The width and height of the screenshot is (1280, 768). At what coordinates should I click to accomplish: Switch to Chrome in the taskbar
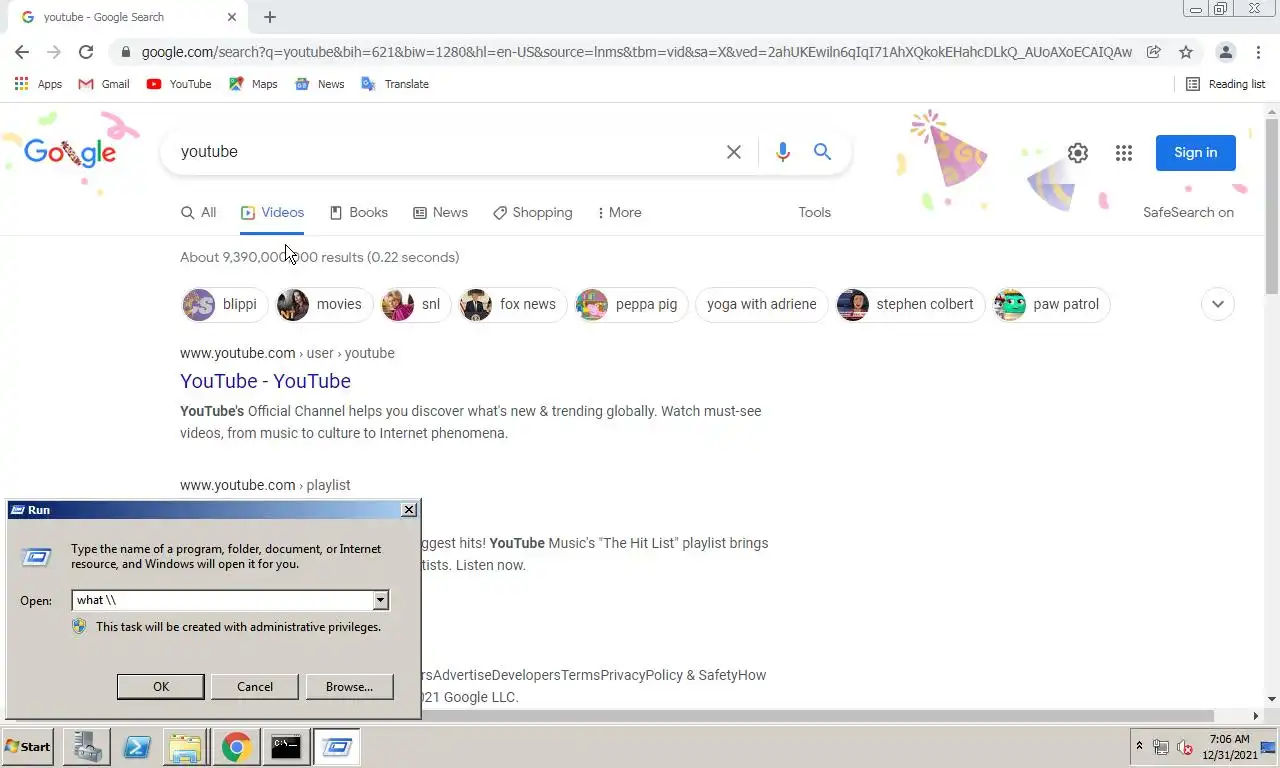coord(236,747)
